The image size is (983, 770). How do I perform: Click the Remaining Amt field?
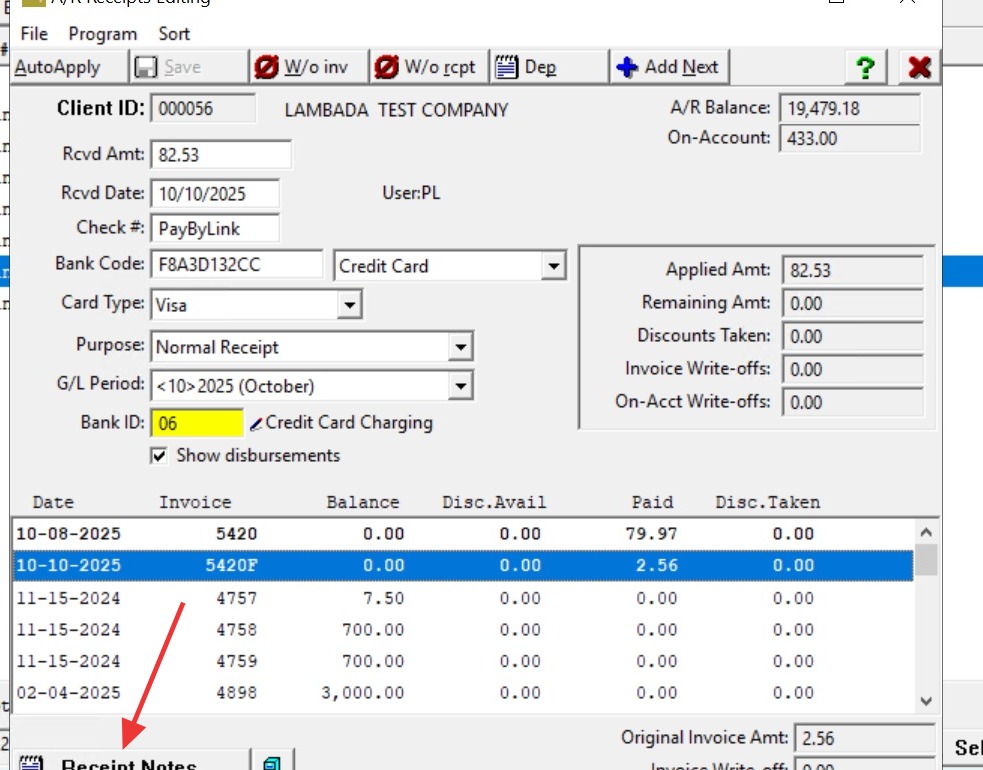coord(853,303)
